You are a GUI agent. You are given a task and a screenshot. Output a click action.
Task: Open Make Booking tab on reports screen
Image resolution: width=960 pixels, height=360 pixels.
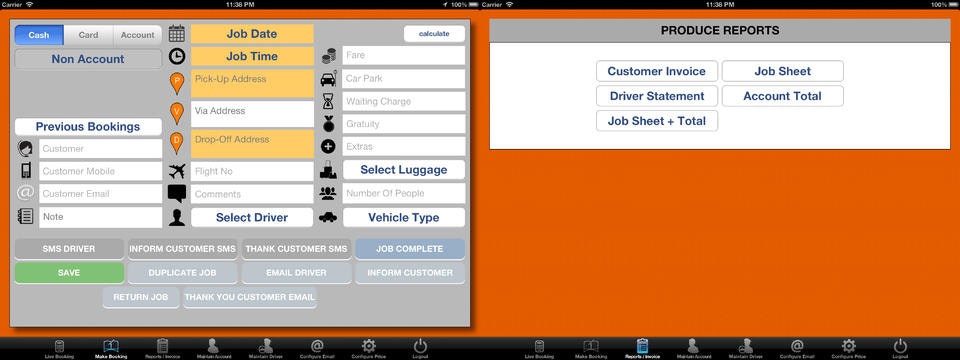(591, 349)
